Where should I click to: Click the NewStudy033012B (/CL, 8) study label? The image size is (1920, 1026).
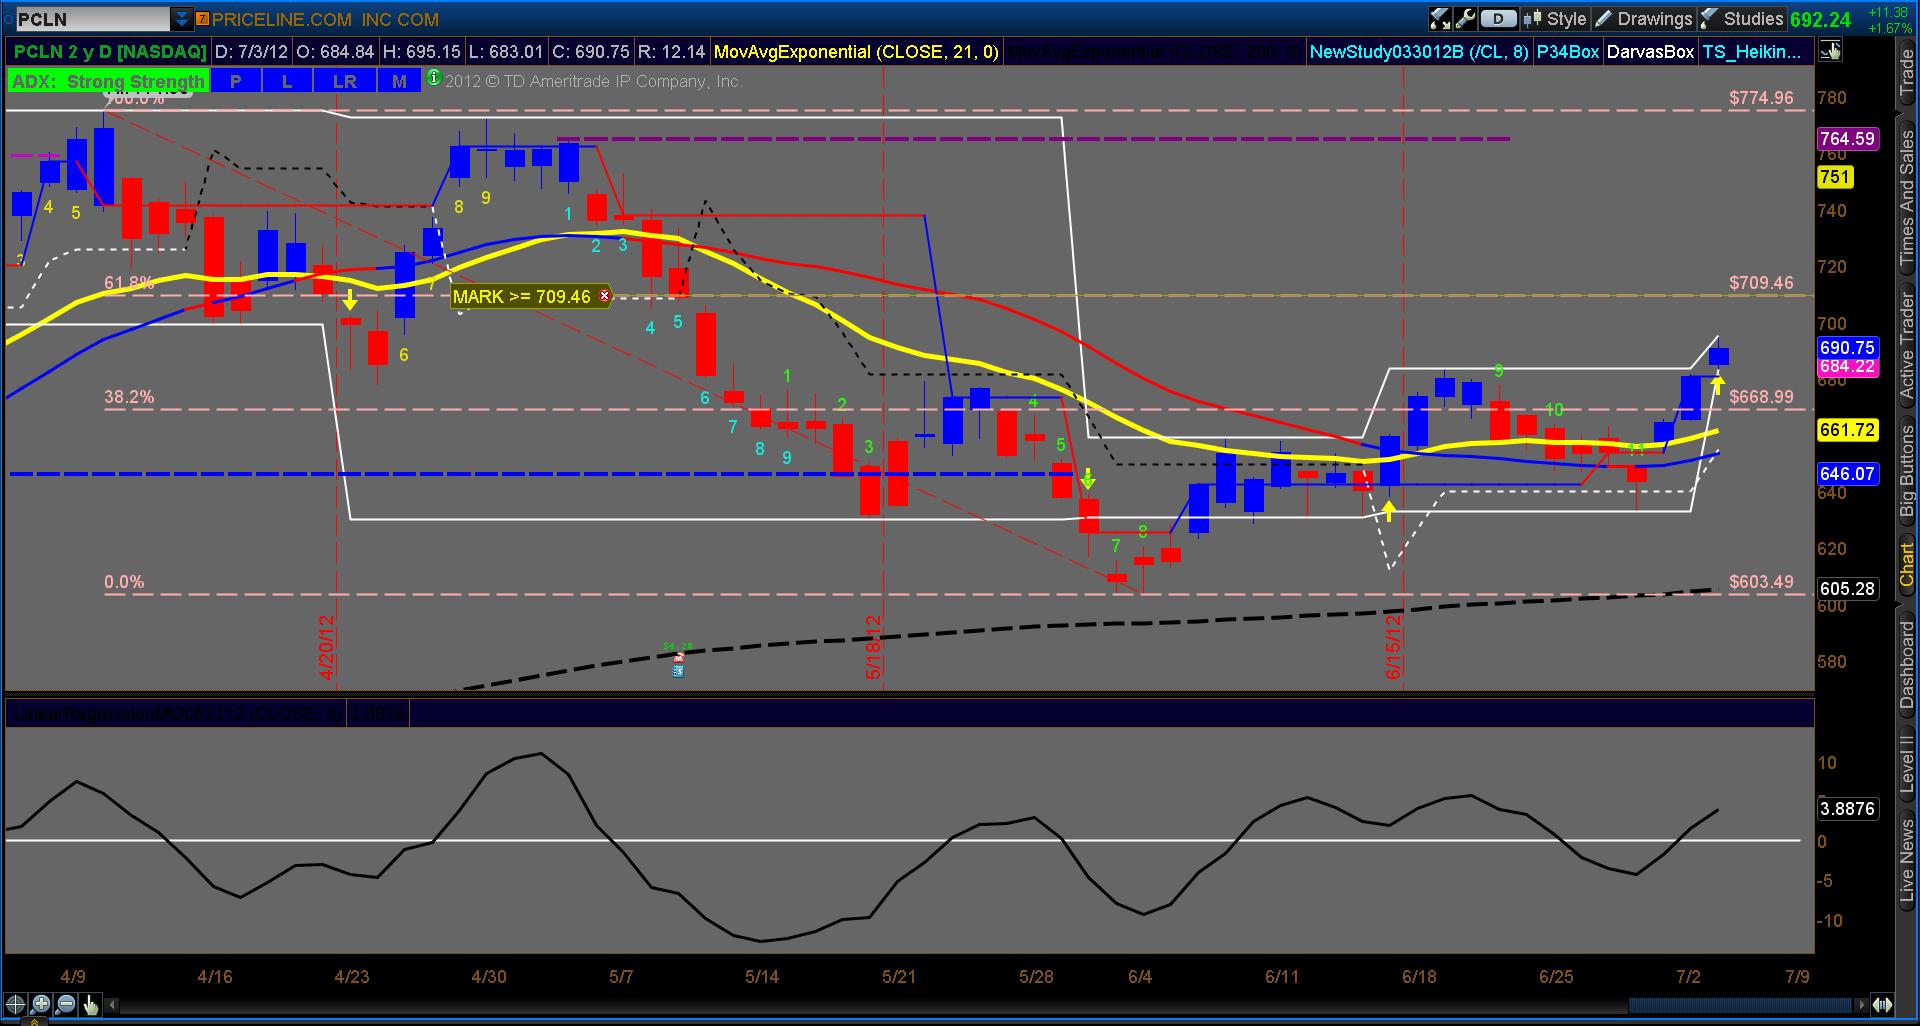[x=1419, y=51]
